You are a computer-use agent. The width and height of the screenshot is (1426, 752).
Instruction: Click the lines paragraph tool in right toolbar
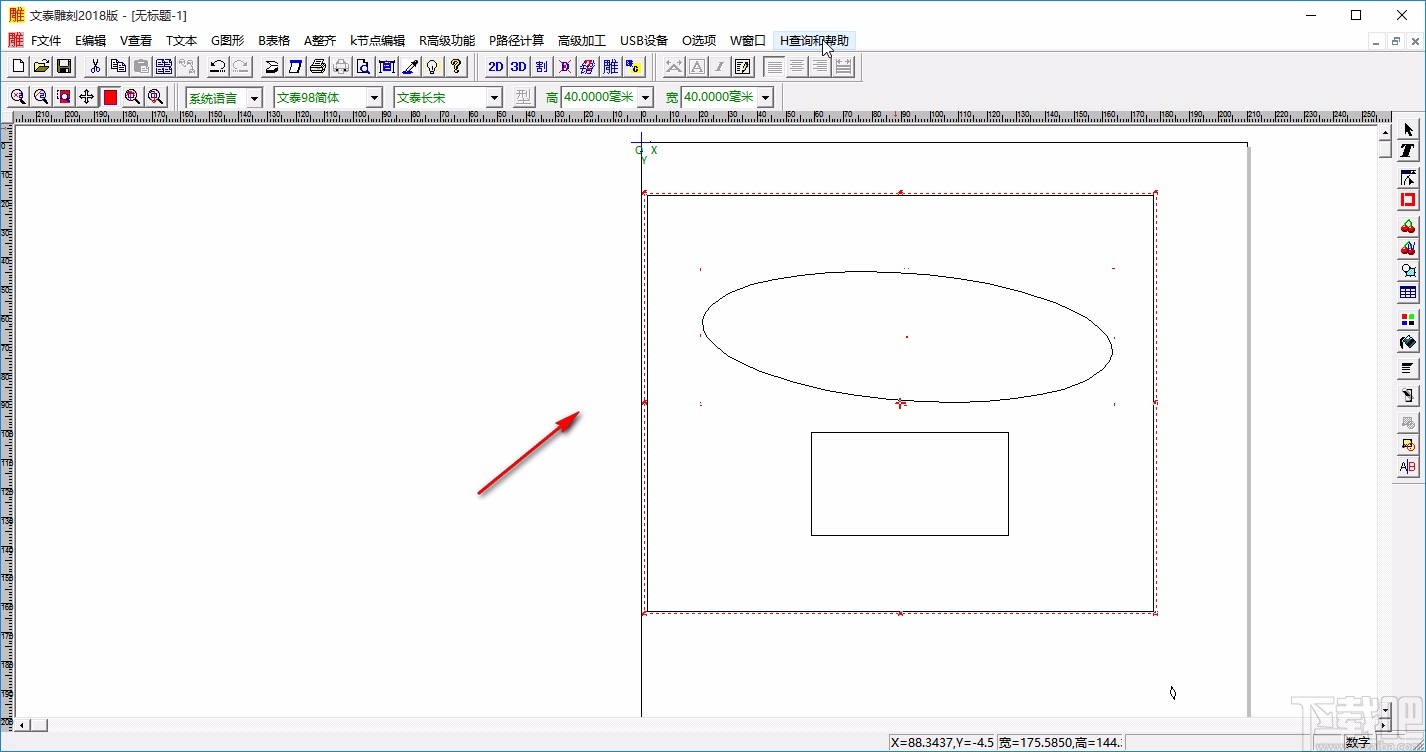1408,369
